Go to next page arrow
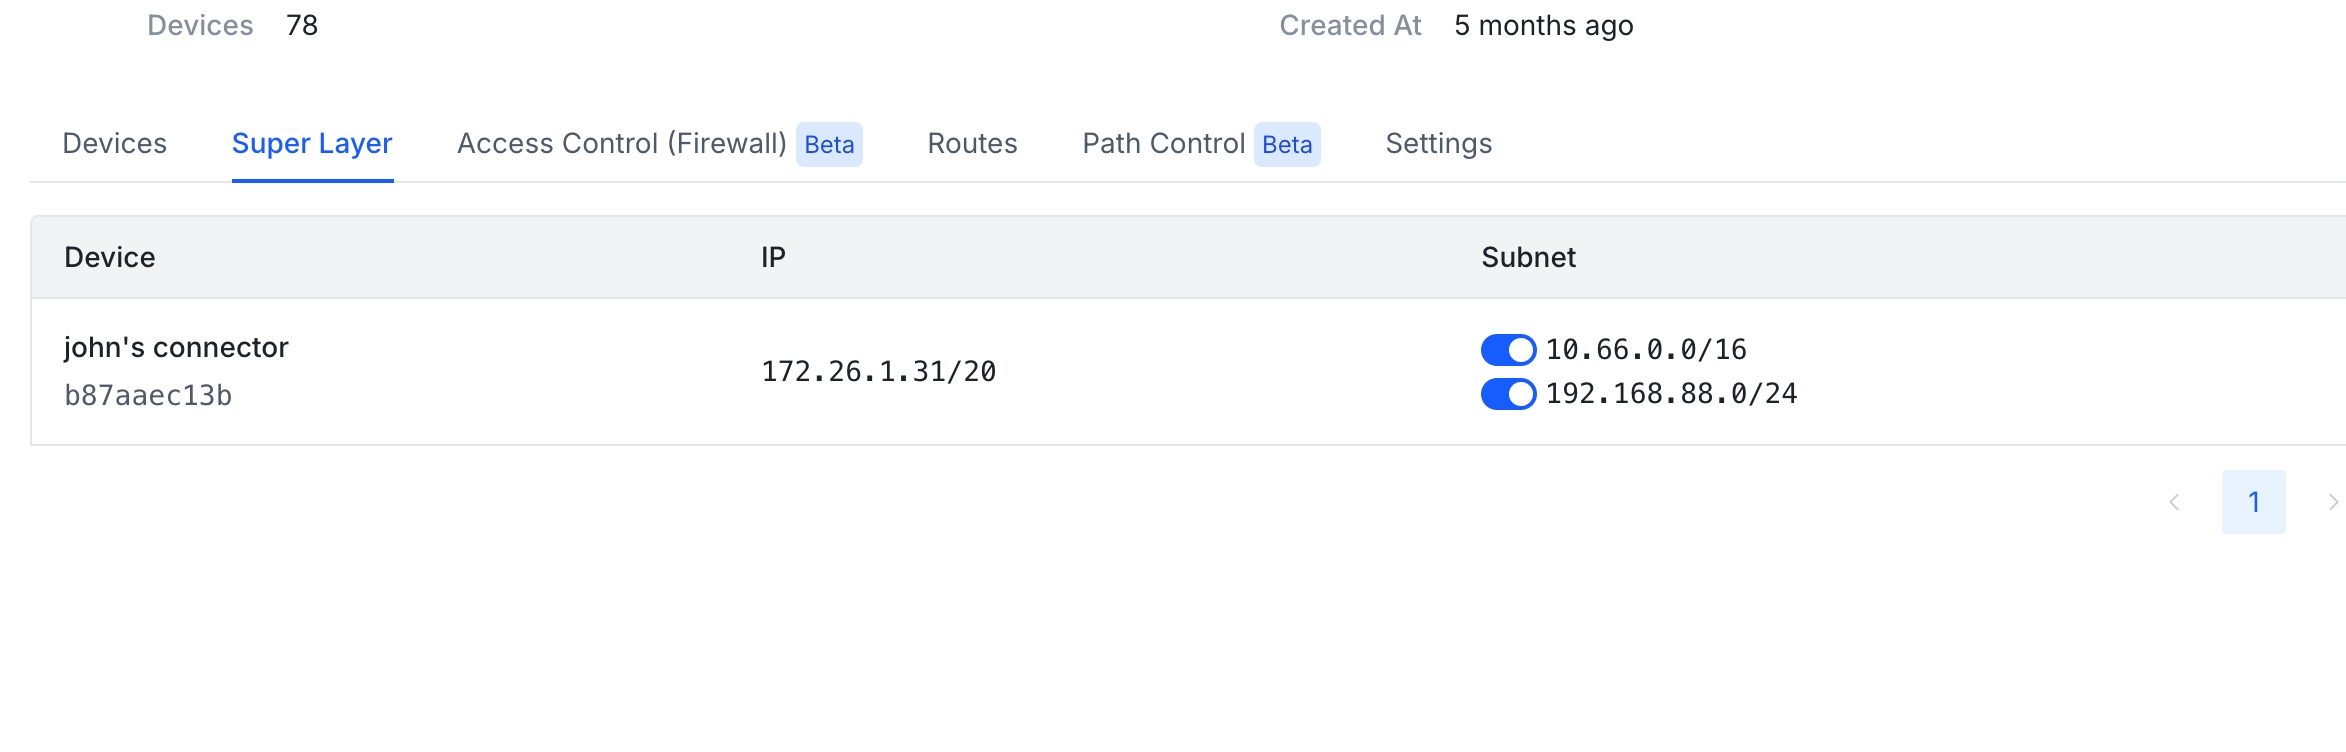Screen dimensions: 2346x752 [x=2331, y=502]
